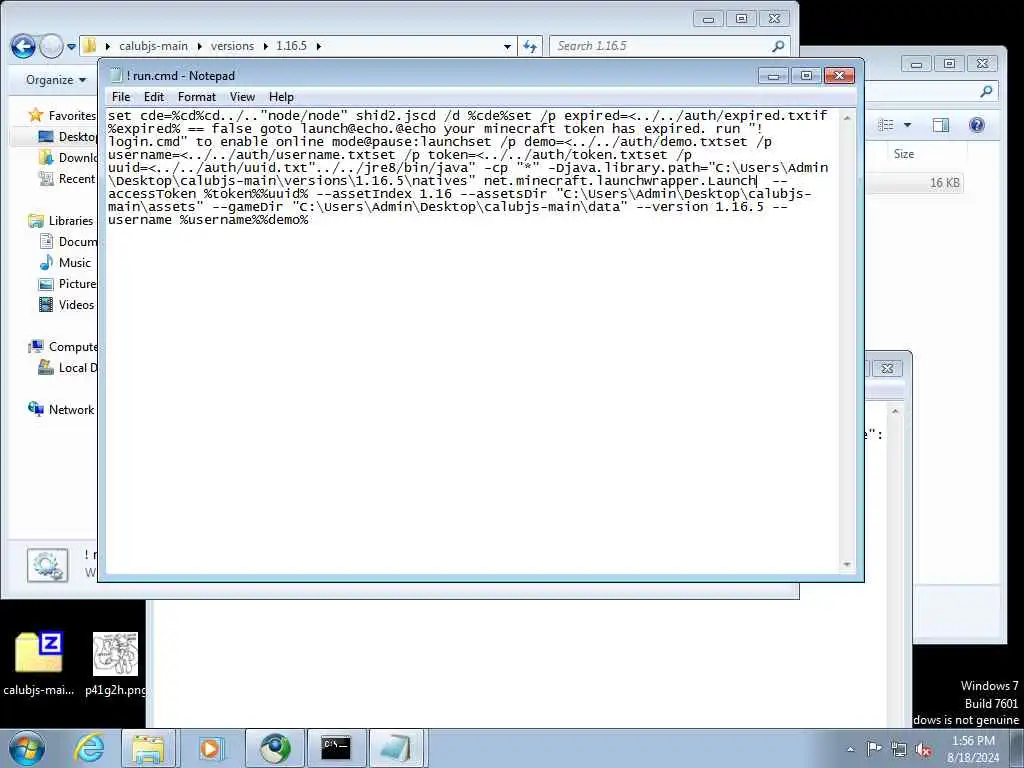Open the view options dropdown arrow
Screen dimensions: 1024x768
click(907, 125)
